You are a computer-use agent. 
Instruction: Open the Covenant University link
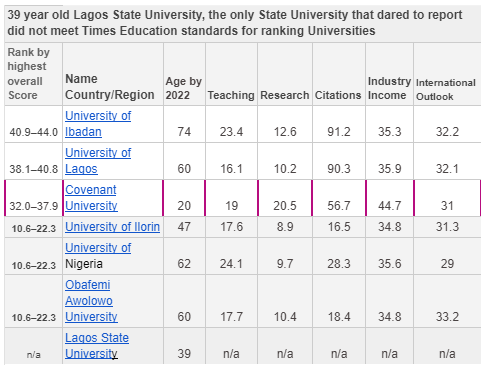point(91,198)
